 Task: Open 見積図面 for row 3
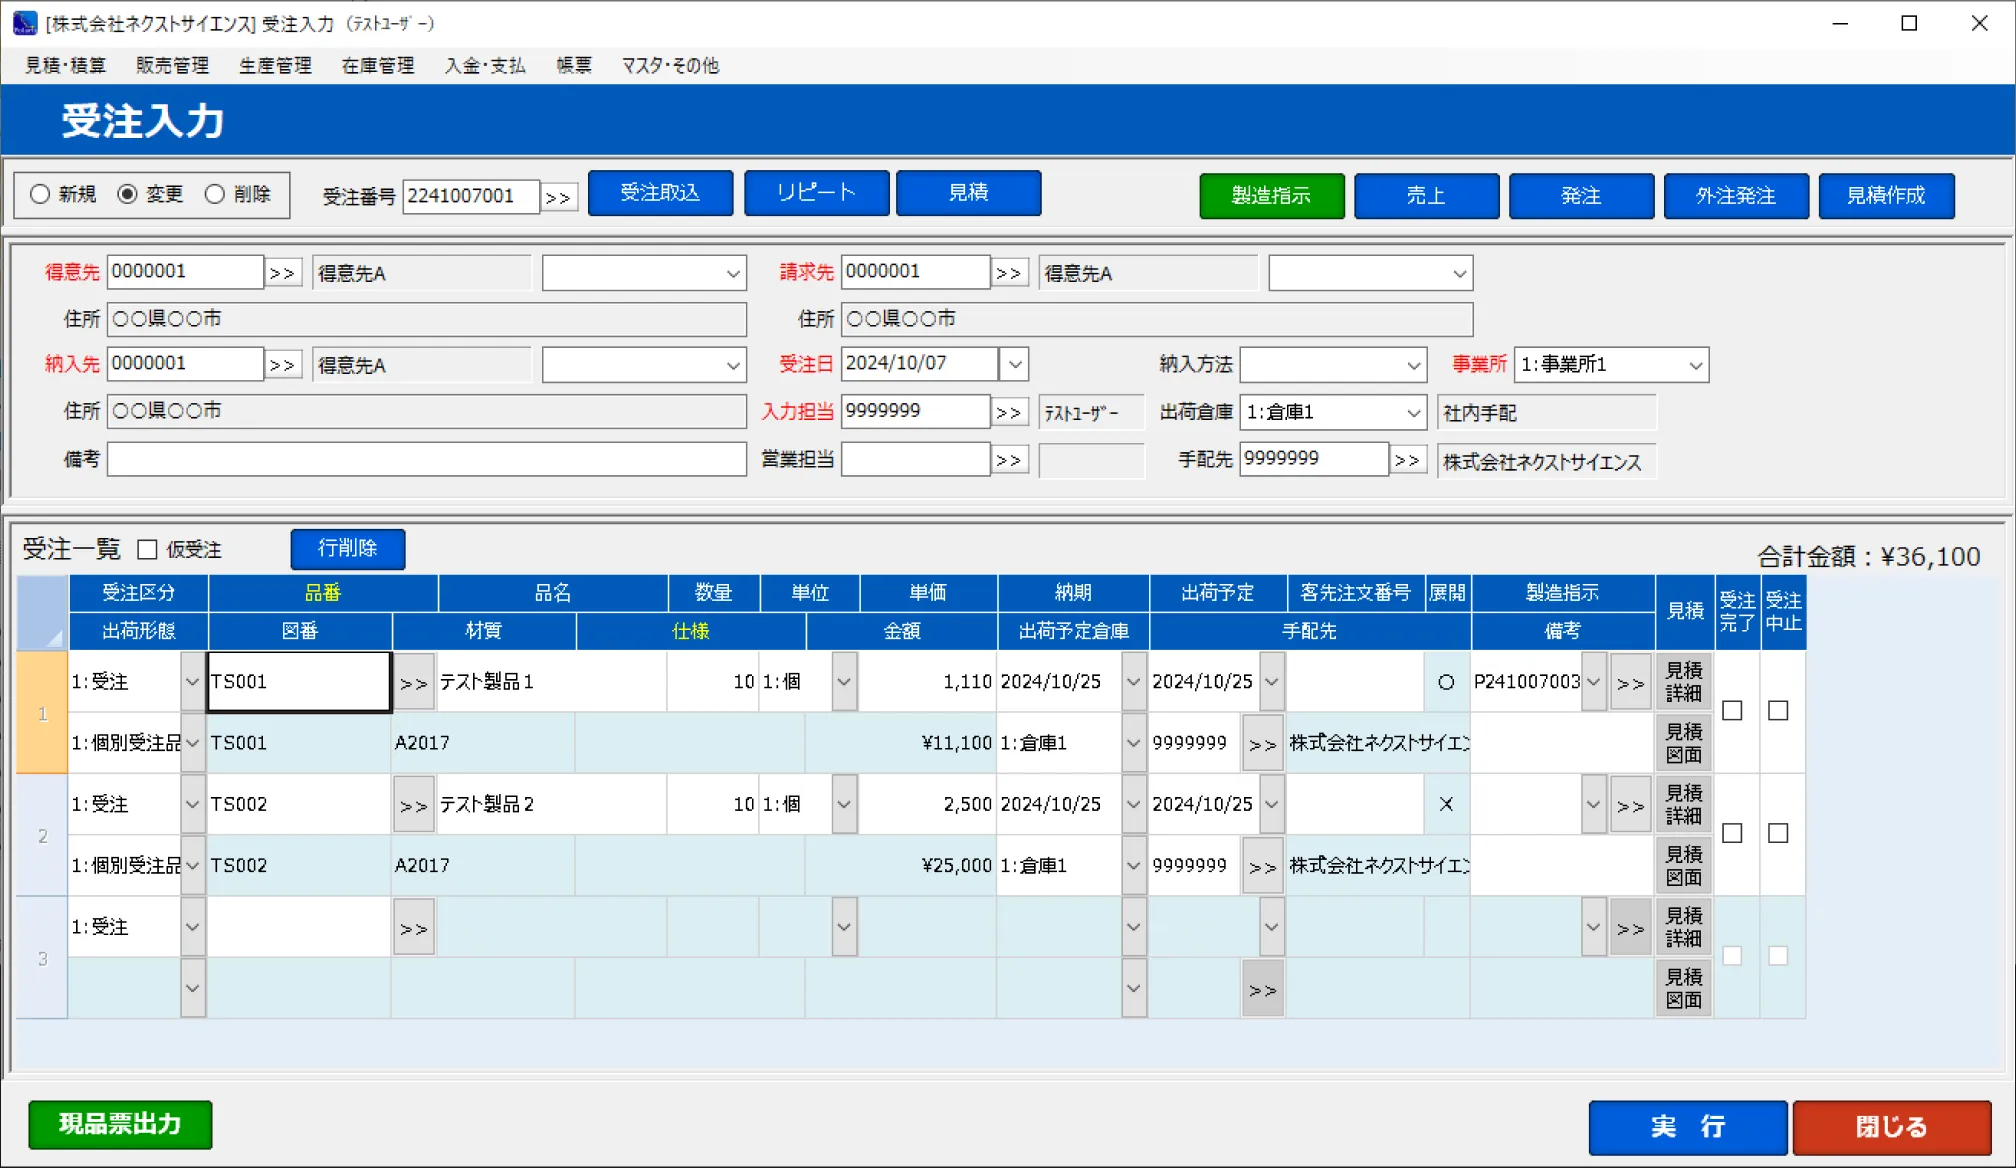pos(1684,988)
